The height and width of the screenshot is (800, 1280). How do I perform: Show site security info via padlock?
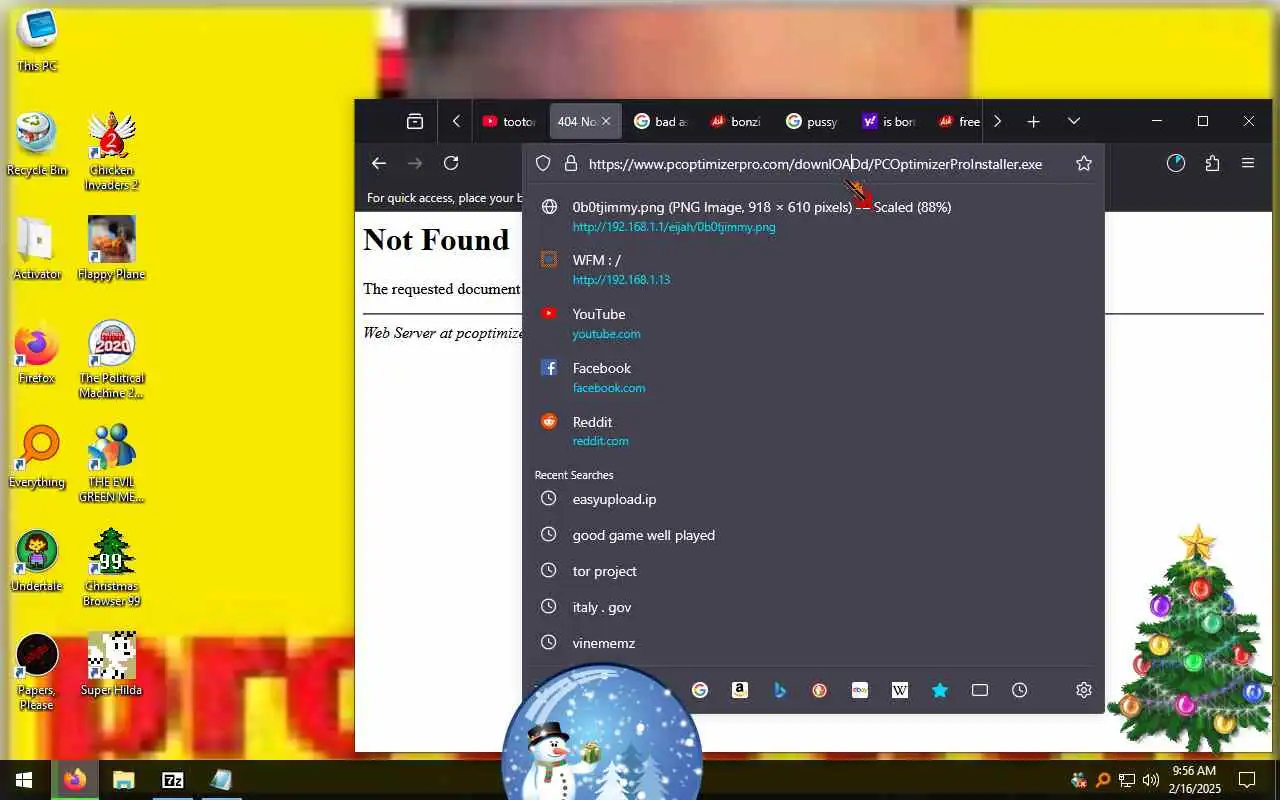point(571,163)
